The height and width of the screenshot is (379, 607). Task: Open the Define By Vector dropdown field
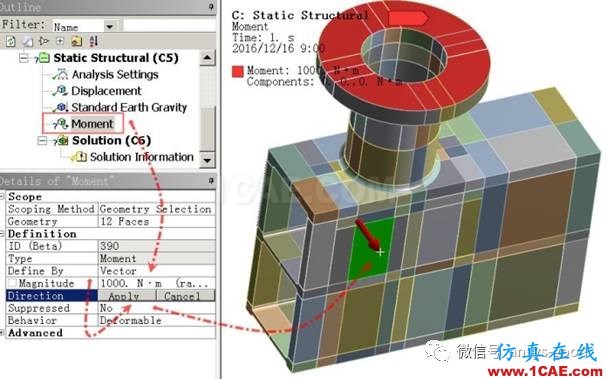157,271
